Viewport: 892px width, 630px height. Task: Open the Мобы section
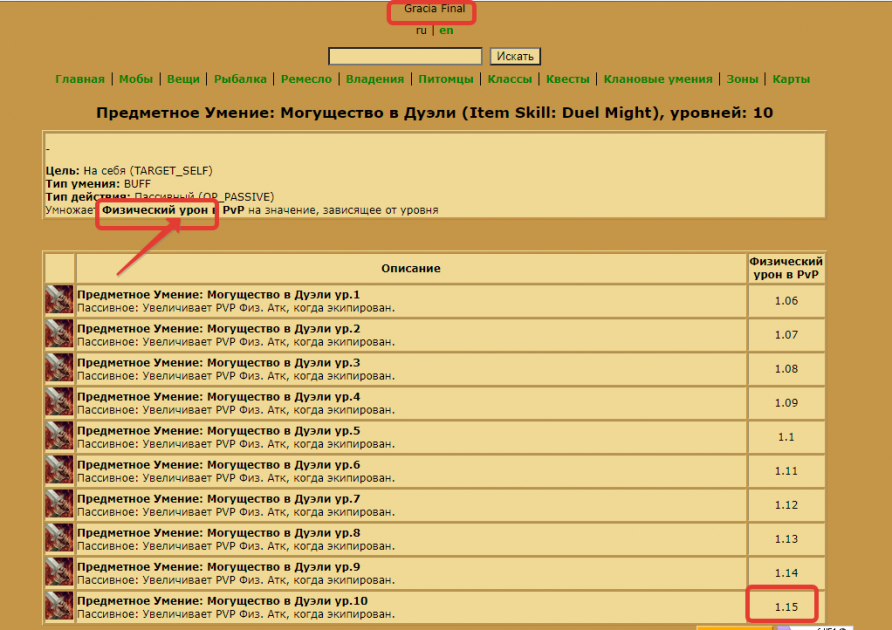tap(136, 79)
